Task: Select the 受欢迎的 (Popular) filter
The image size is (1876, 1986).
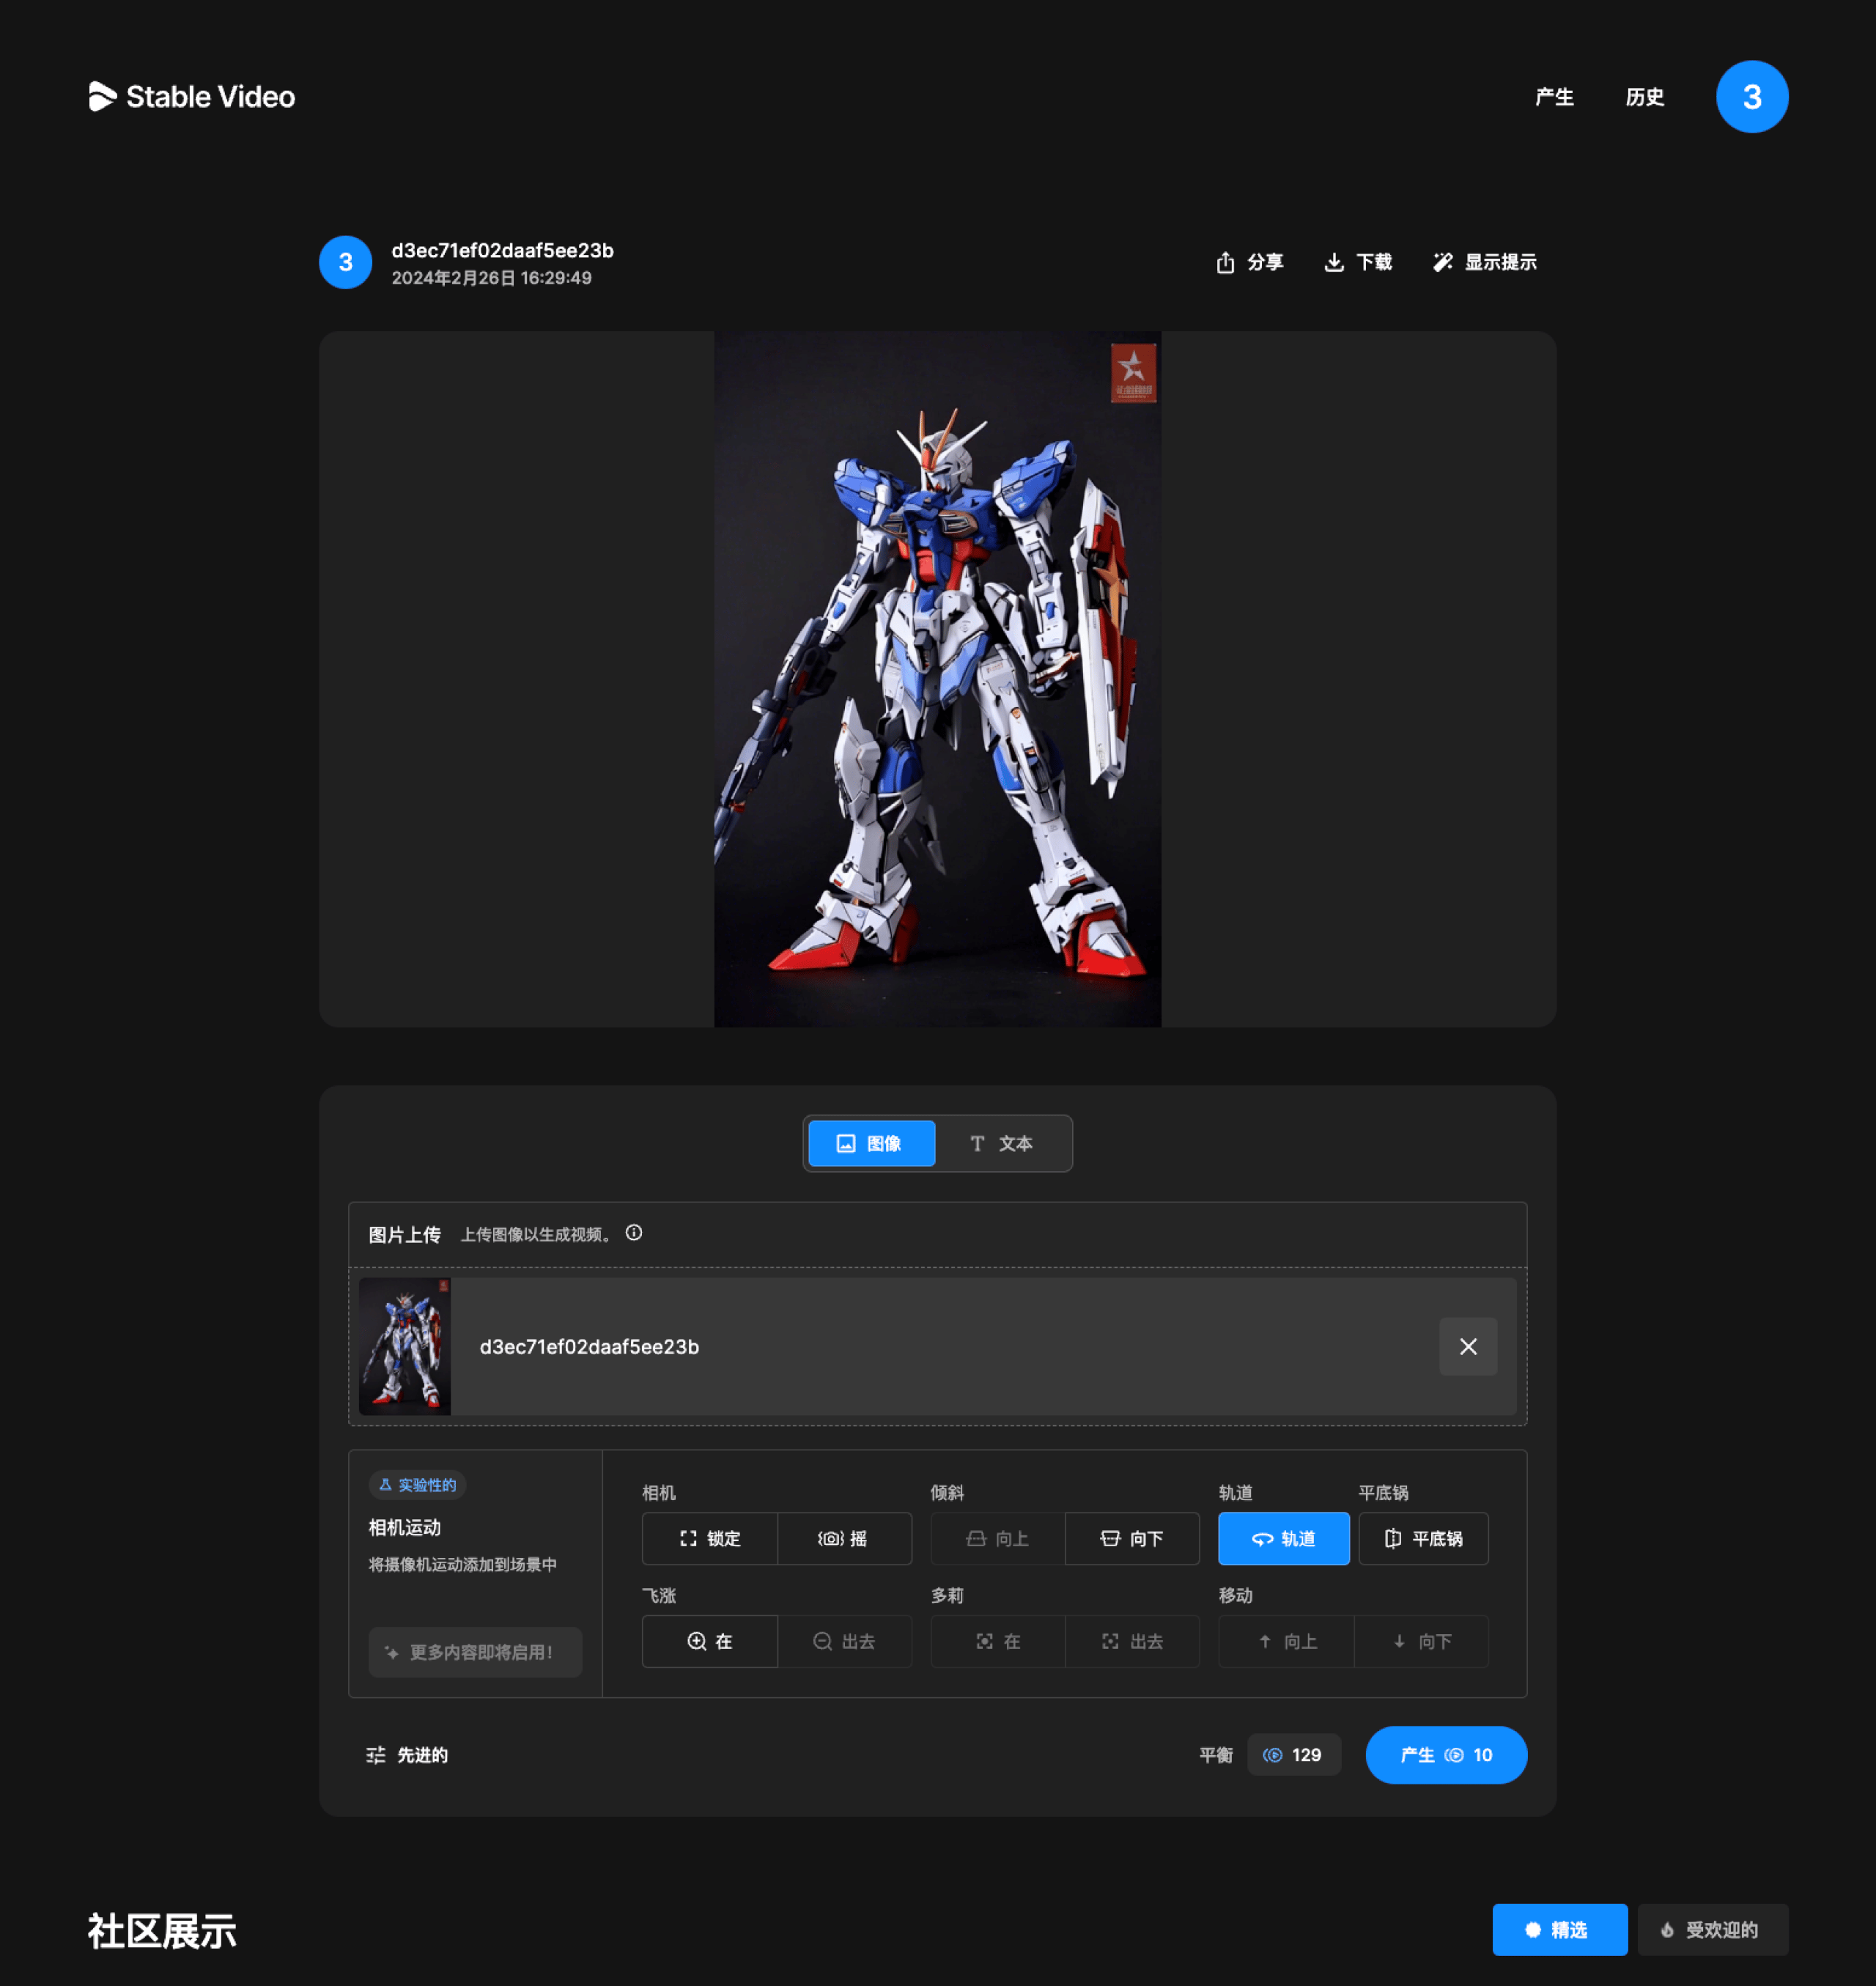Action: coord(1712,1930)
